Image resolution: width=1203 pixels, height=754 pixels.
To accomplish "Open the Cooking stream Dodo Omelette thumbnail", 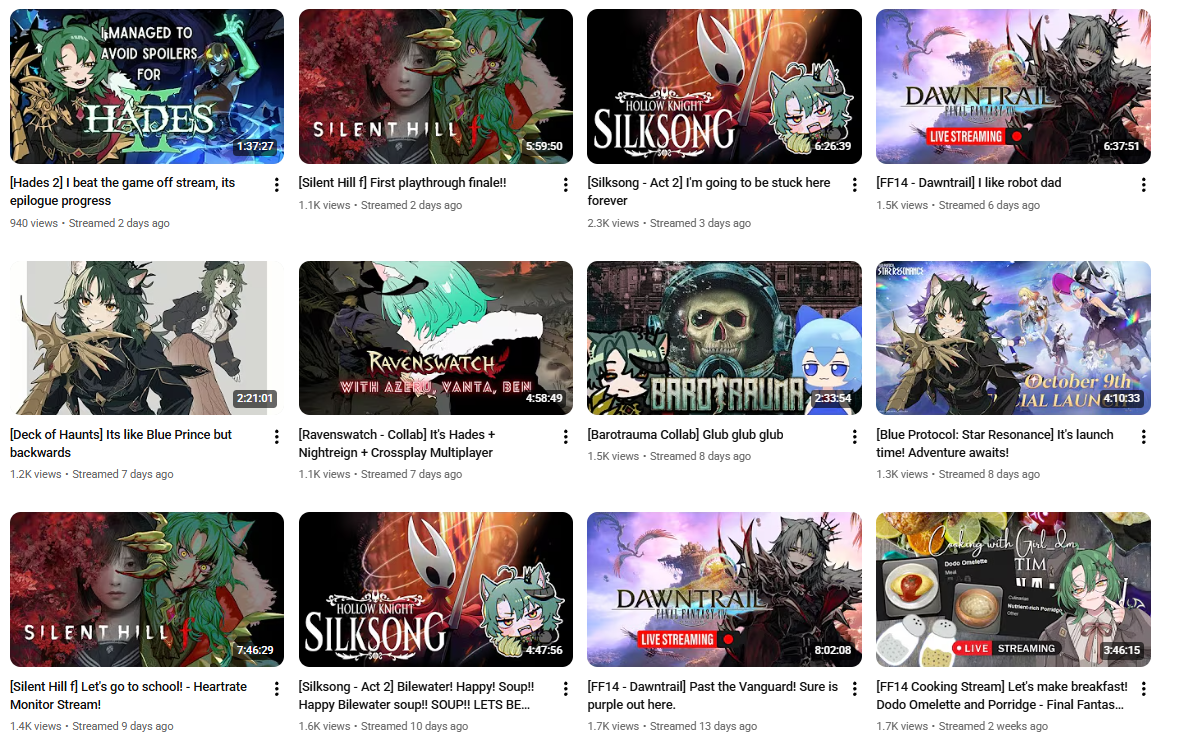I will (1013, 590).
